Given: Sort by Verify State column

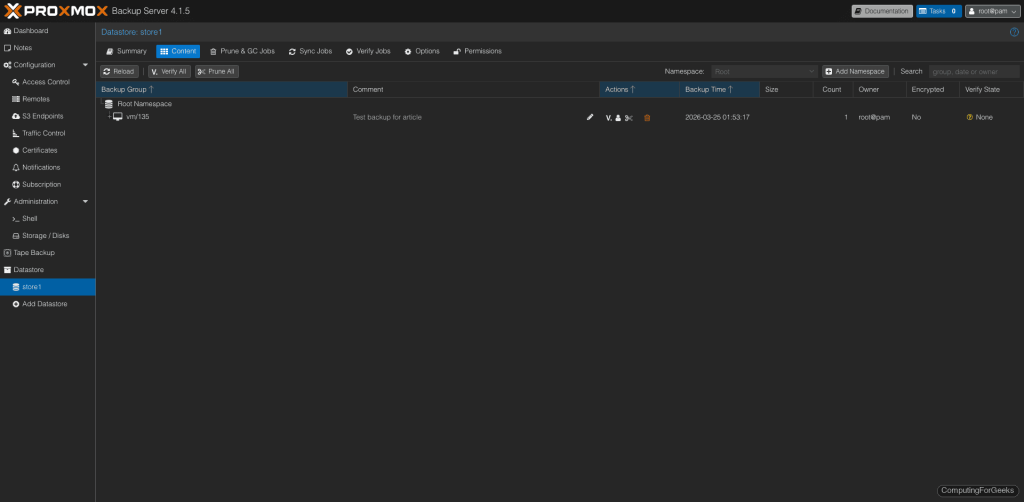Looking at the screenshot, I should tap(991, 89).
